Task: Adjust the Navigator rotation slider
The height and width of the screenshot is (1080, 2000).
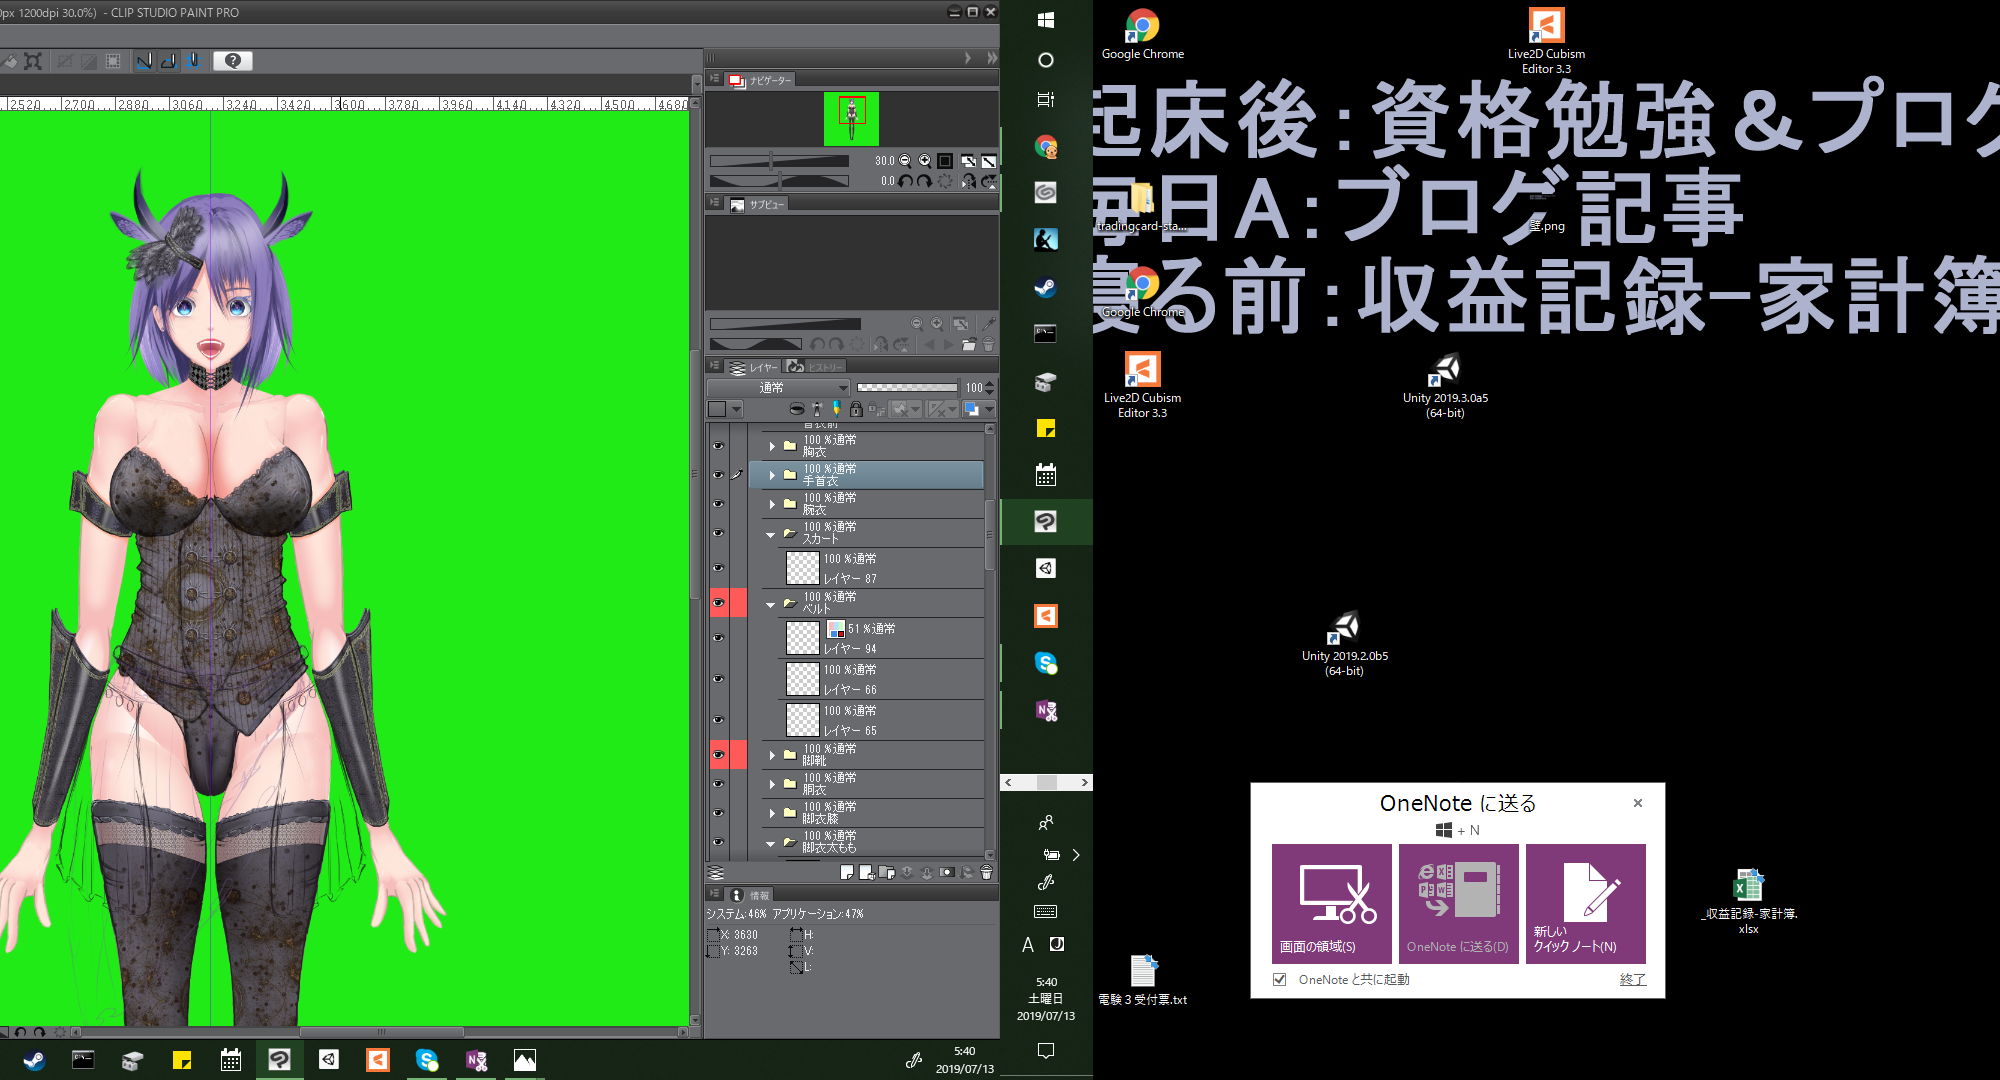Action: click(779, 181)
